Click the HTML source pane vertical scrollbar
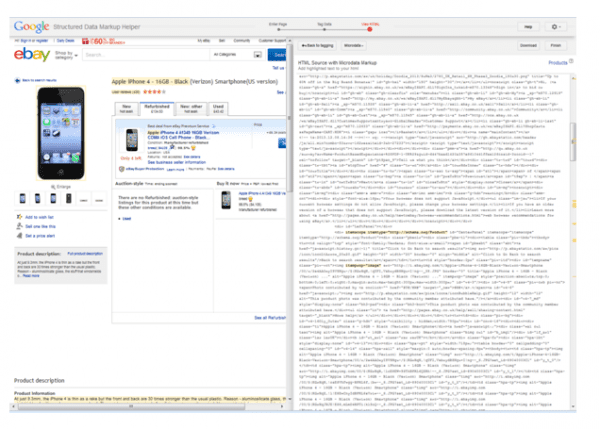 click(x=573, y=142)
